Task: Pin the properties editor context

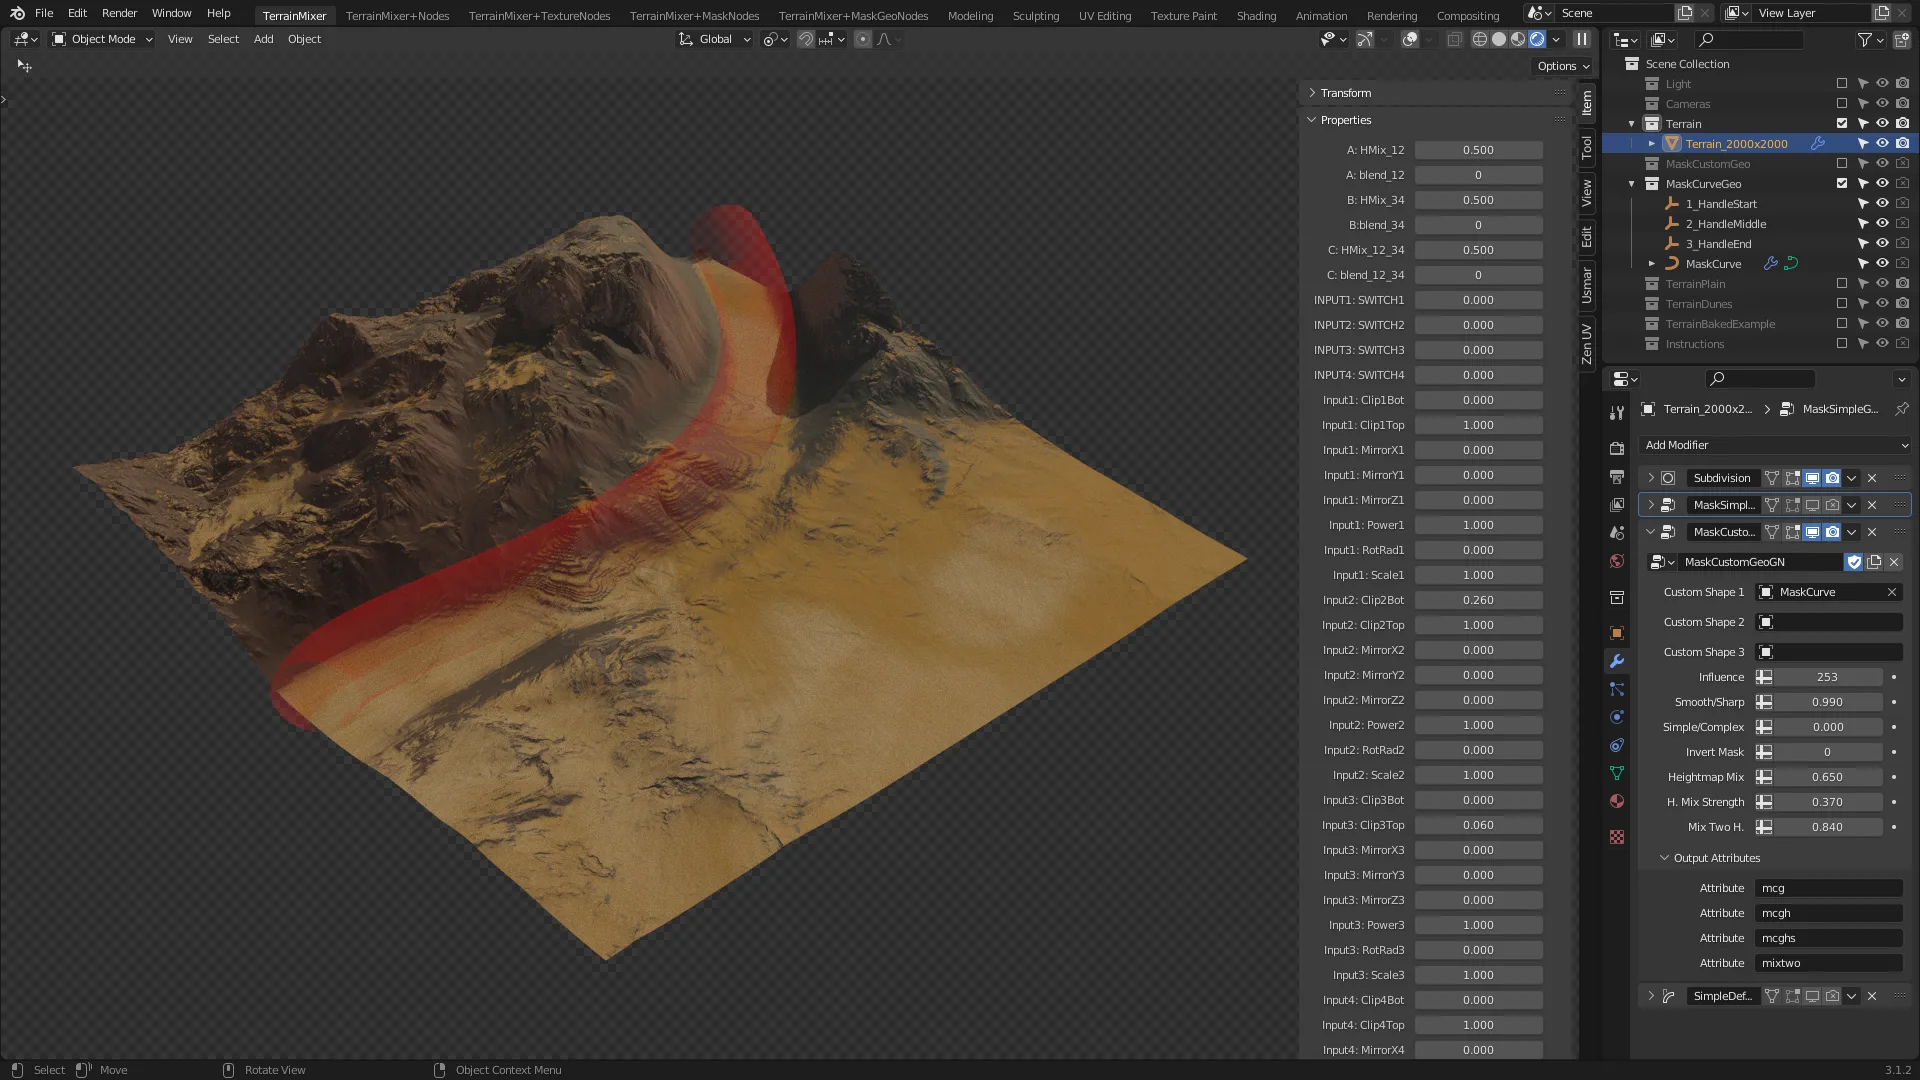Action: pos(1901,409)
